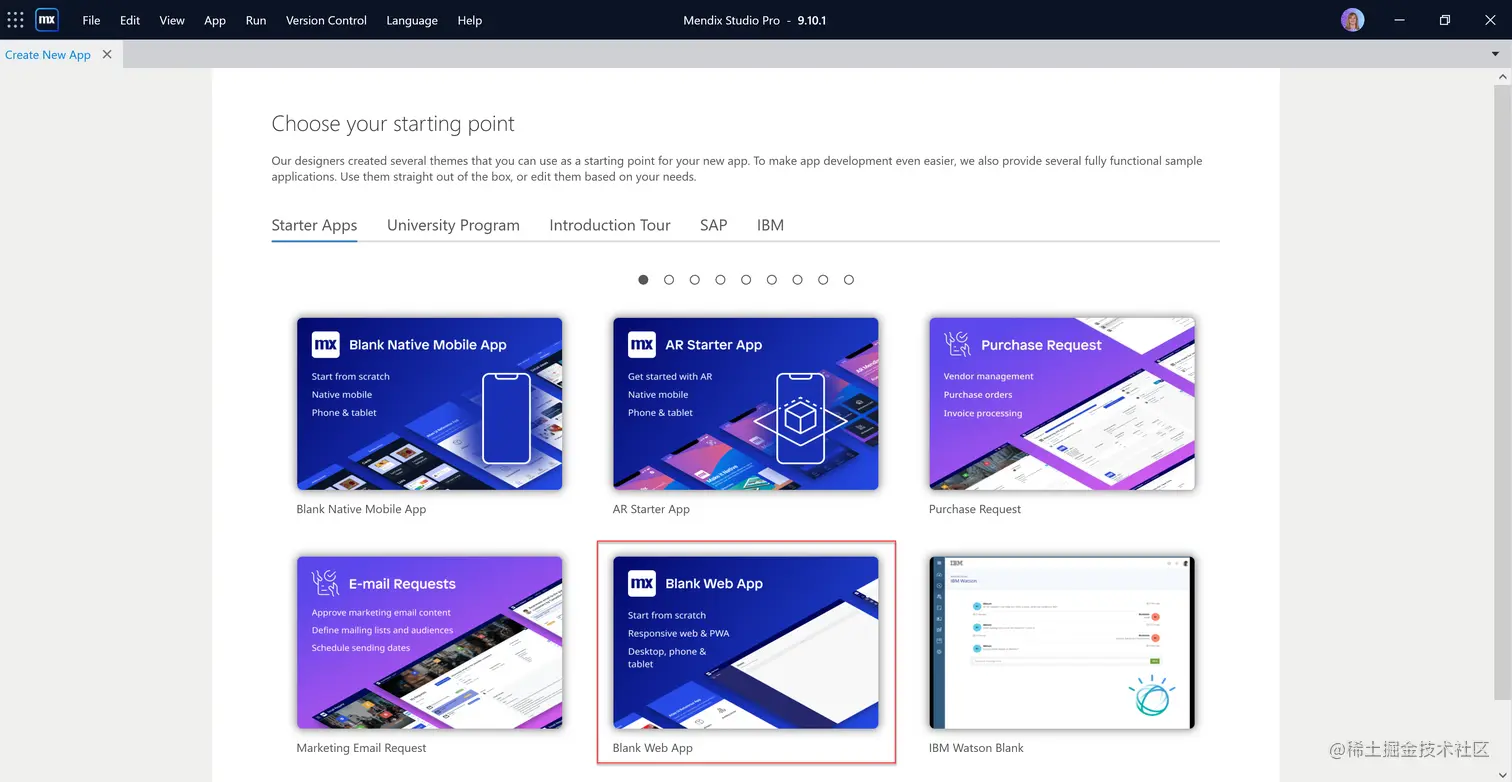Select the eighth carousel page dot

coord(823,280)
